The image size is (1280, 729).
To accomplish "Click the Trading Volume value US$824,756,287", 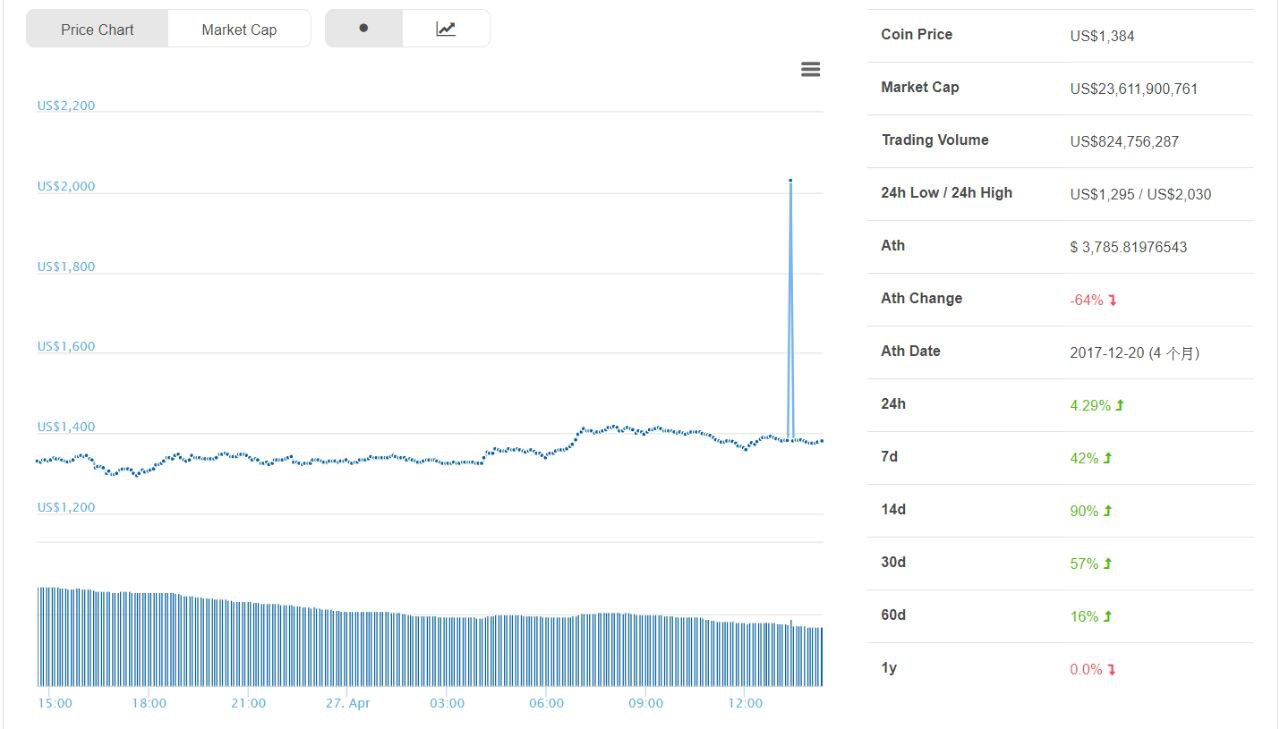I will [x=1124, y=142].
